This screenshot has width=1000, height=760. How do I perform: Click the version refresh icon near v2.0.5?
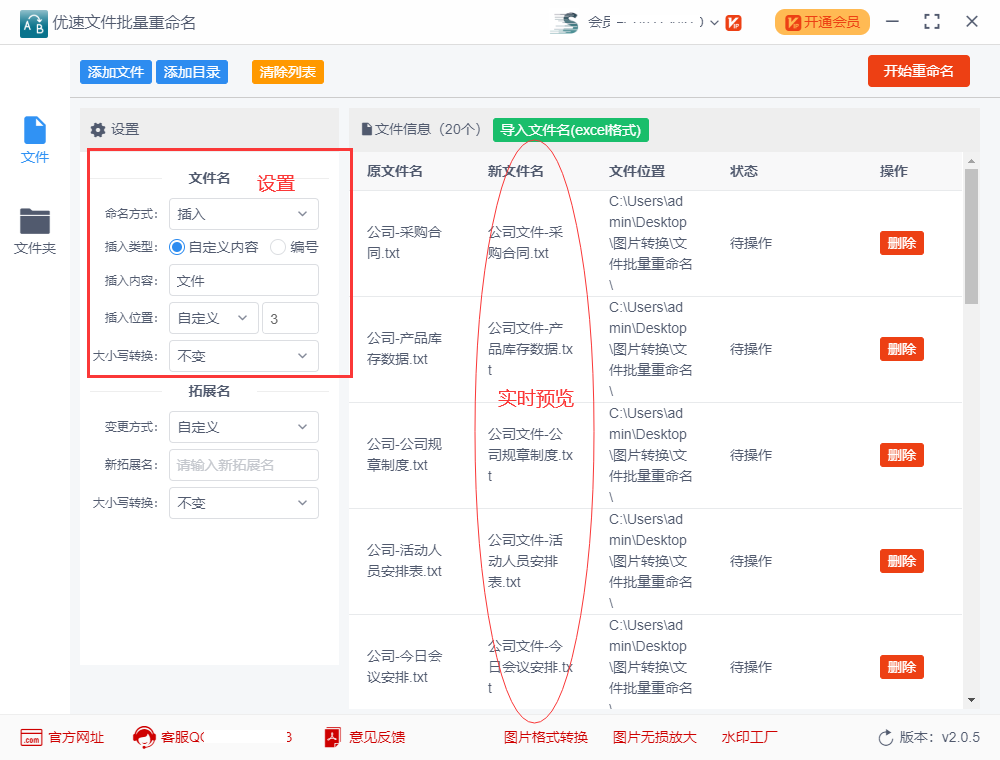[x=884, y=737]
